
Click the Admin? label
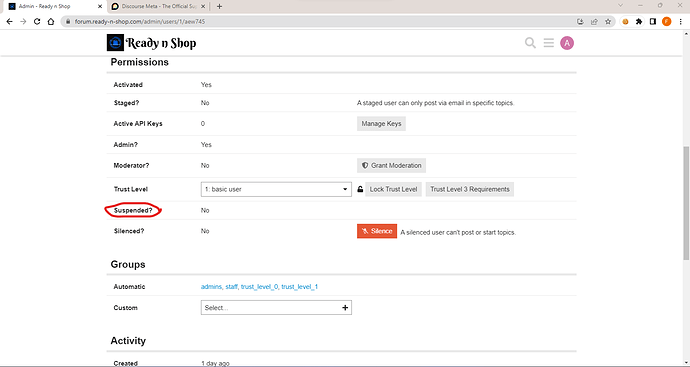(125, 145)
